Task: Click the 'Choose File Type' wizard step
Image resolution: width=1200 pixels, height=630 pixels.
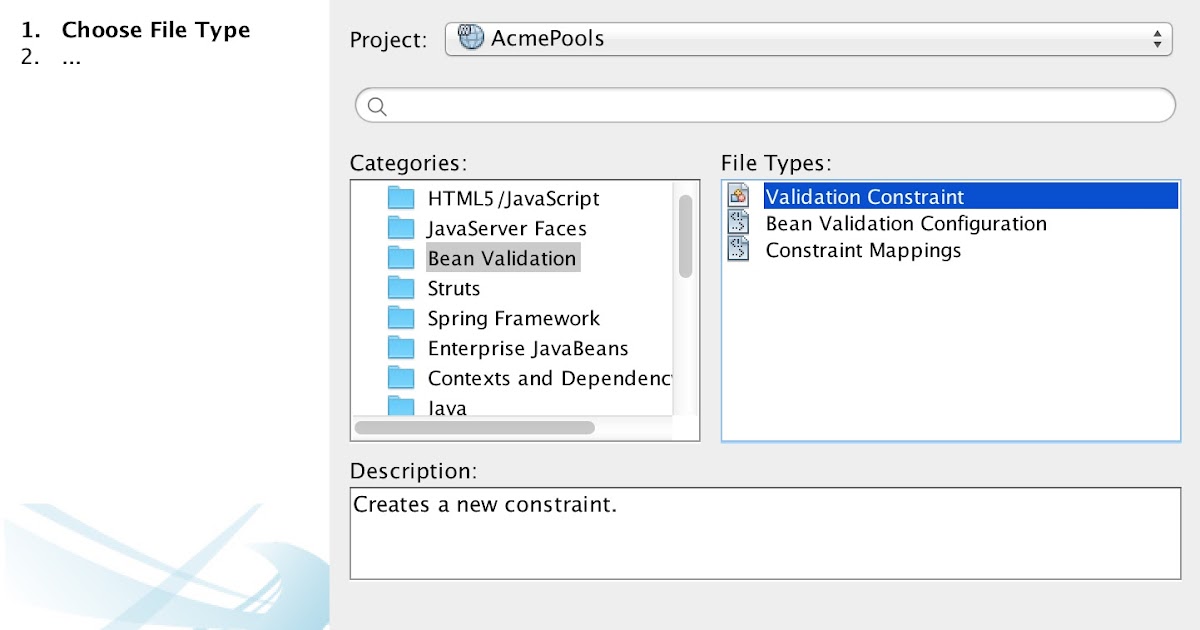Action: 156,30
